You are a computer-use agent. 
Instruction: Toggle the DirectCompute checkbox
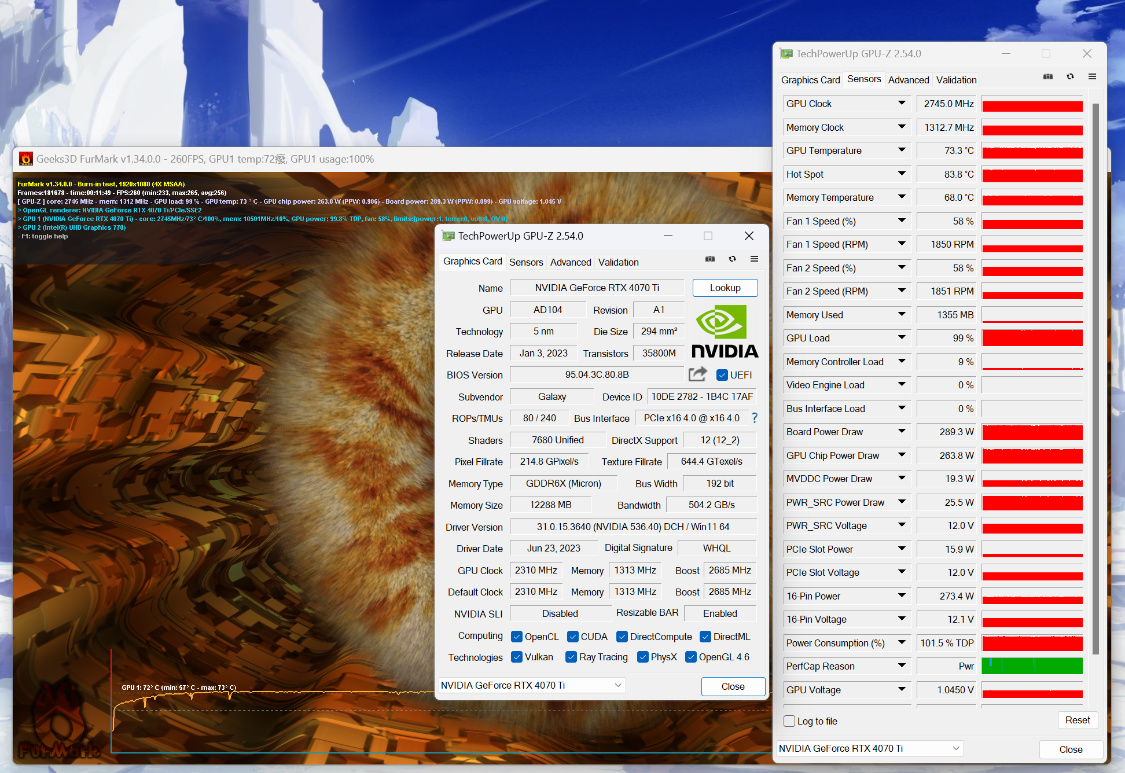[x=622, y=637]
